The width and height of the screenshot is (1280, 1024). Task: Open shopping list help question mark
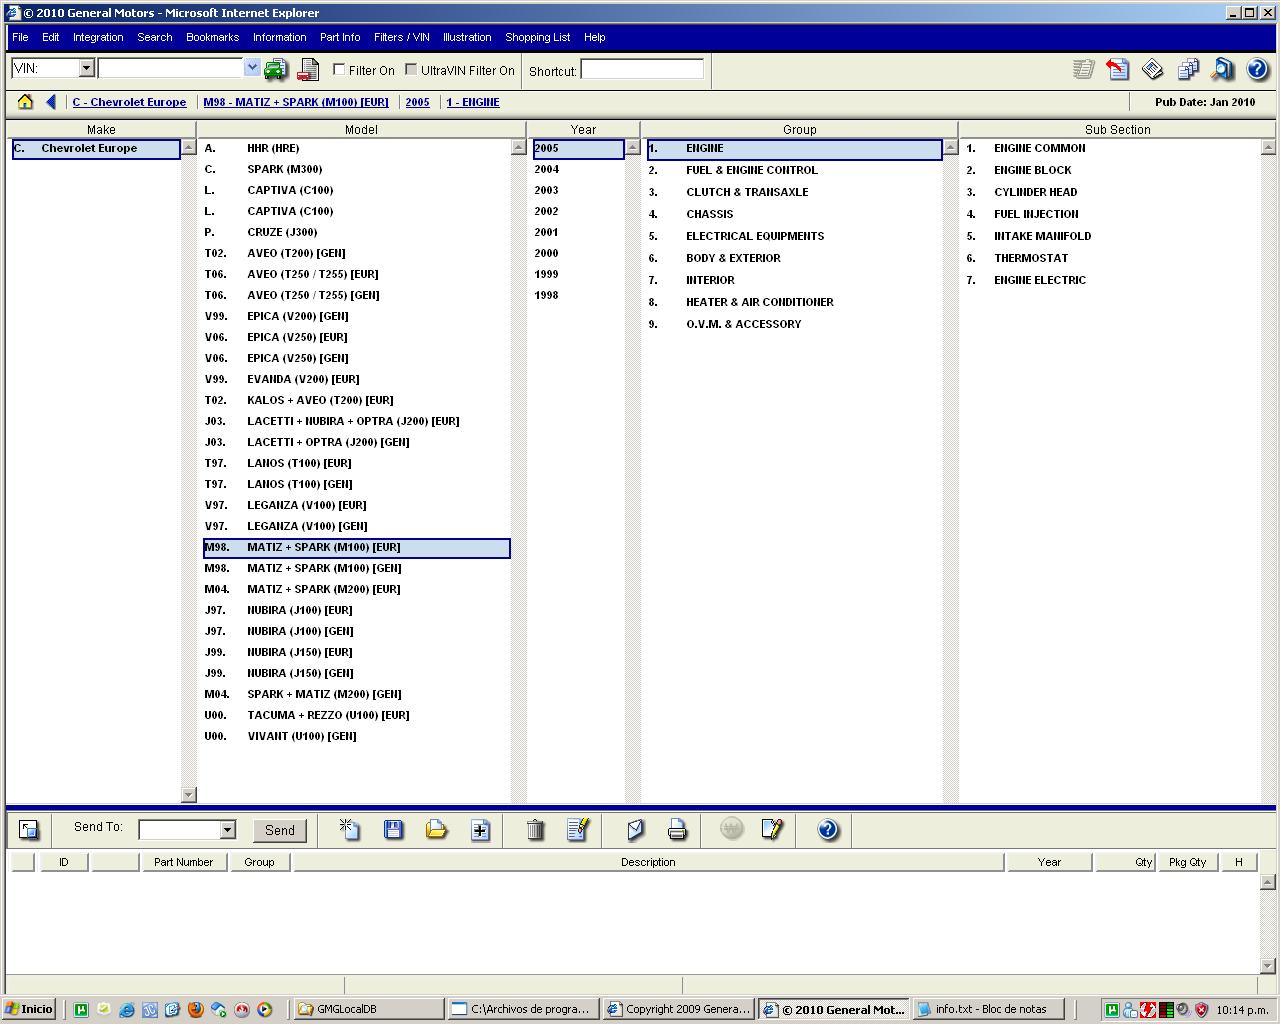pos(827,829)
